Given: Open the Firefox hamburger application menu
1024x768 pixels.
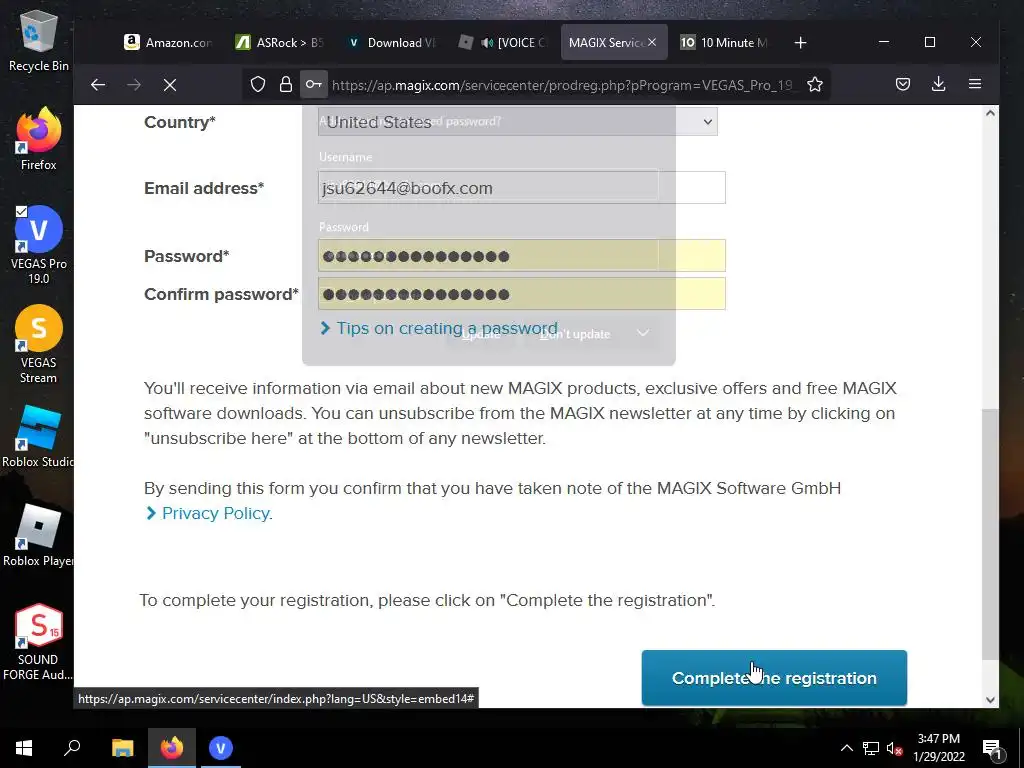Looking at the screenshot, I should pos(974,84).
